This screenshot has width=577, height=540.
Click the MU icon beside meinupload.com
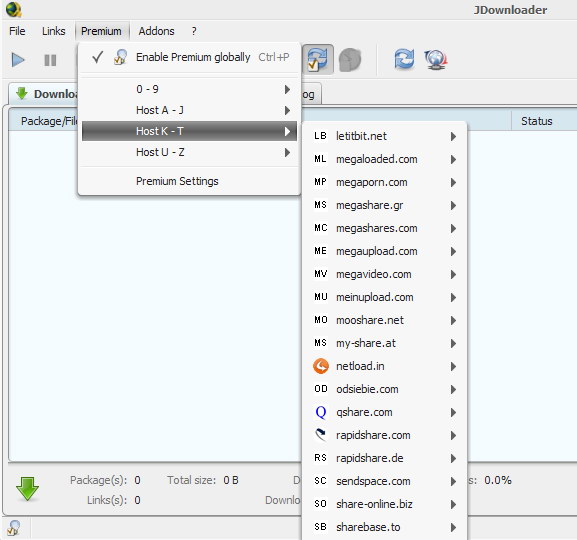click(x=321, y=297)
